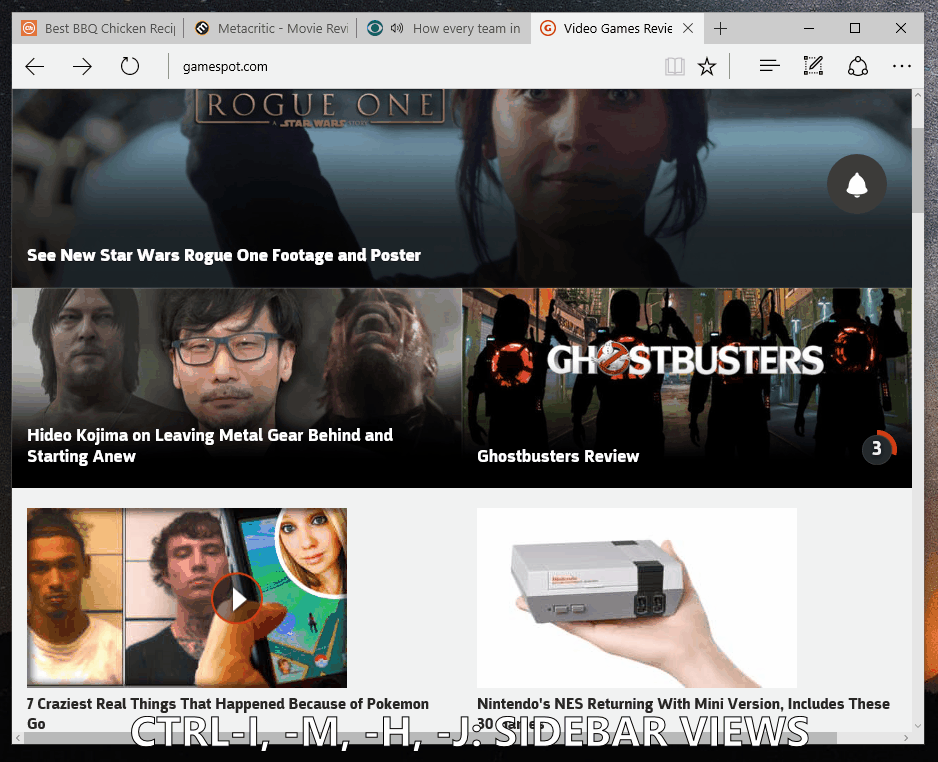Navigate back to the previous page
The height and width of the screenshot is (762, 938).
(x=33, y=66)
